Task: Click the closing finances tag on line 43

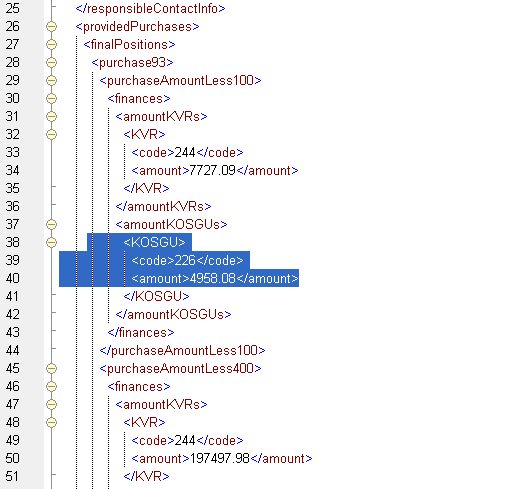Action: pyautogui.click(x=141, y=333)
